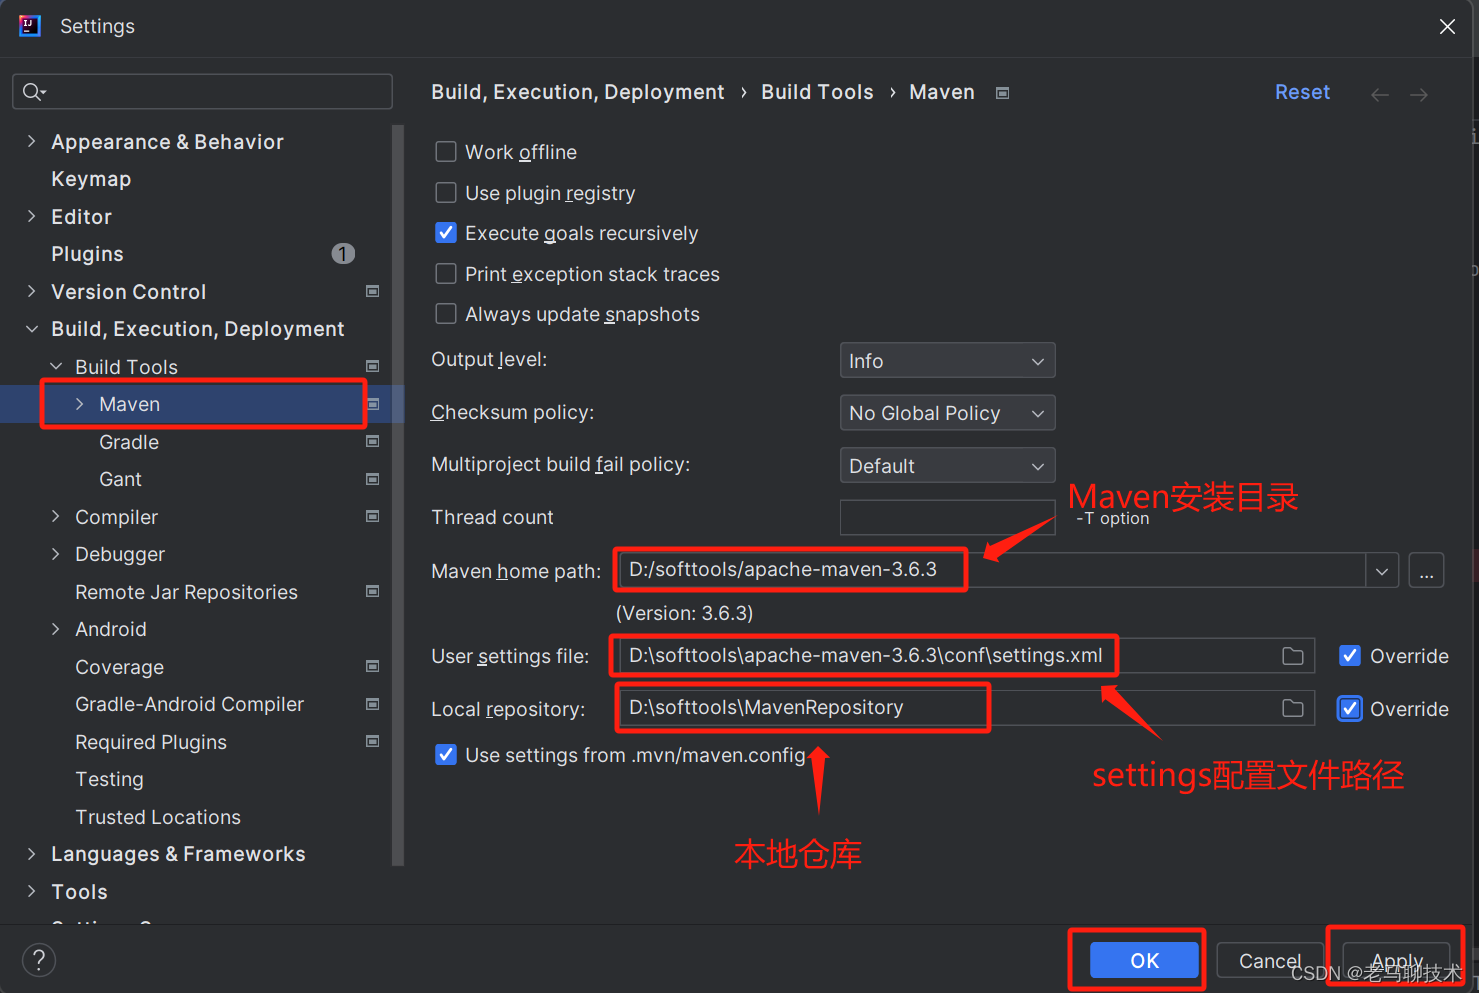The width and height of the screenshot is (1479, 993).
Task: Expand Appearance & Behavior section
Action: 31,141
